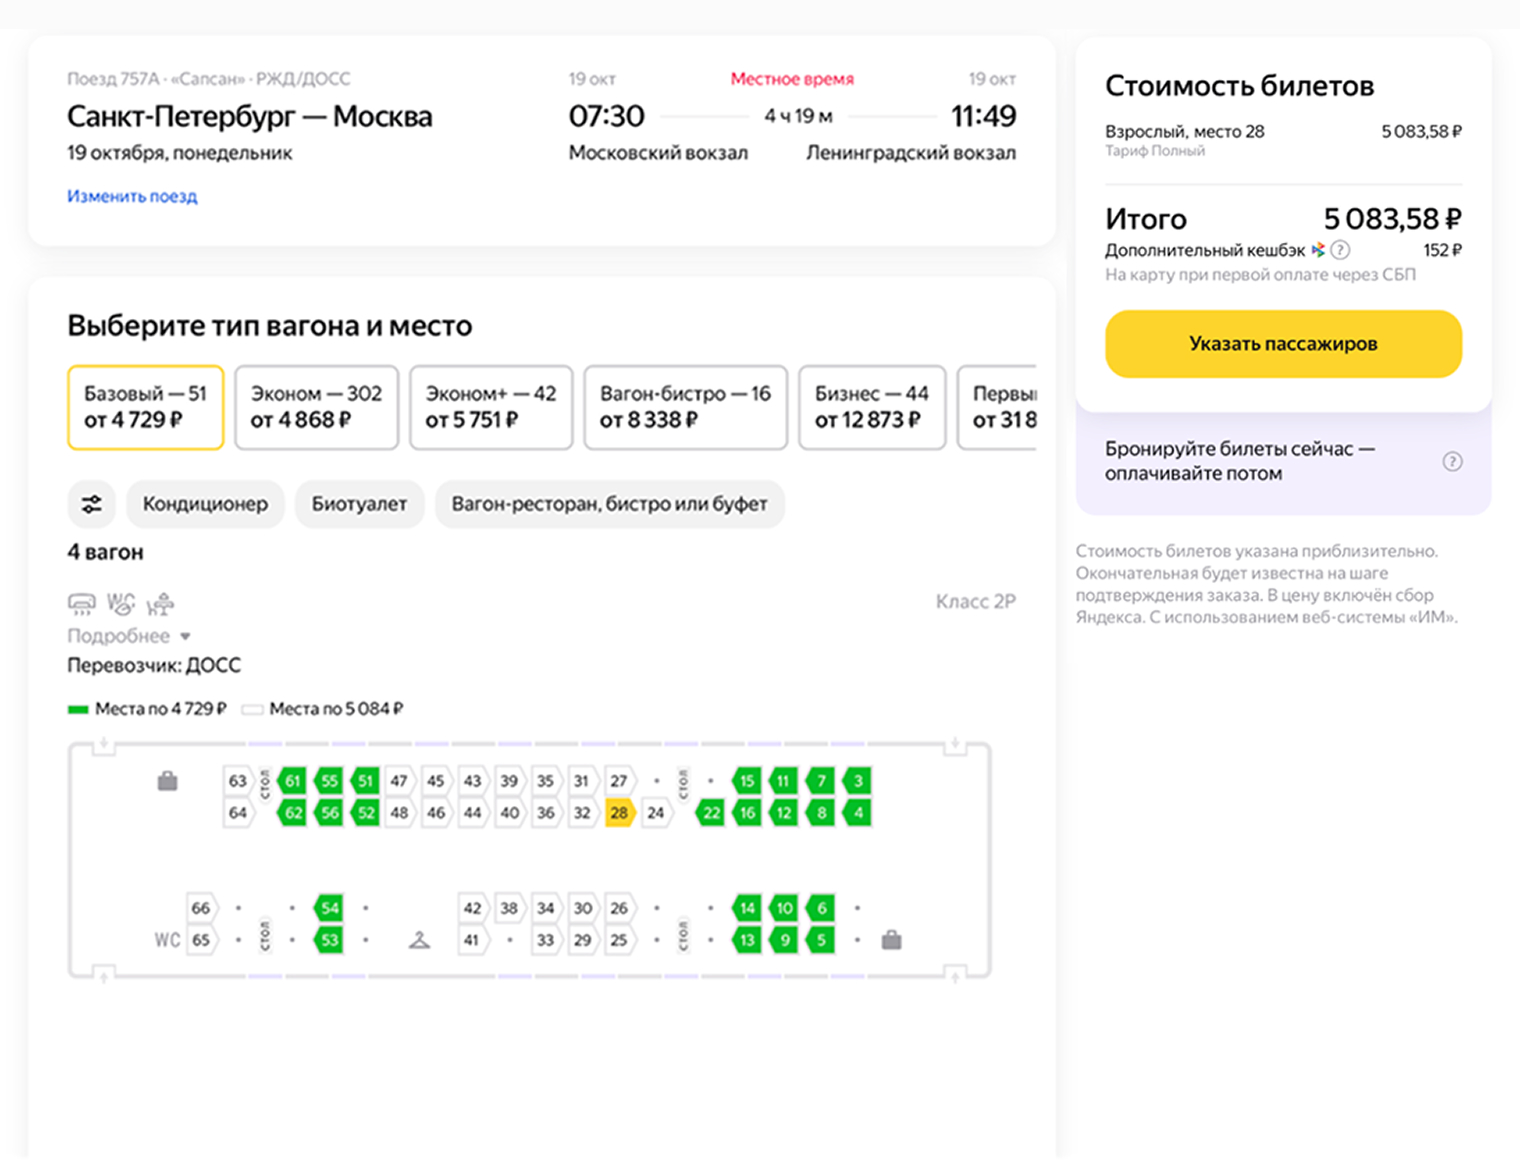This screenshot has width=1520, height=1162.
Task: Open the Изменить поезд link
Action: pyautogui.click(x=132, y=196)
